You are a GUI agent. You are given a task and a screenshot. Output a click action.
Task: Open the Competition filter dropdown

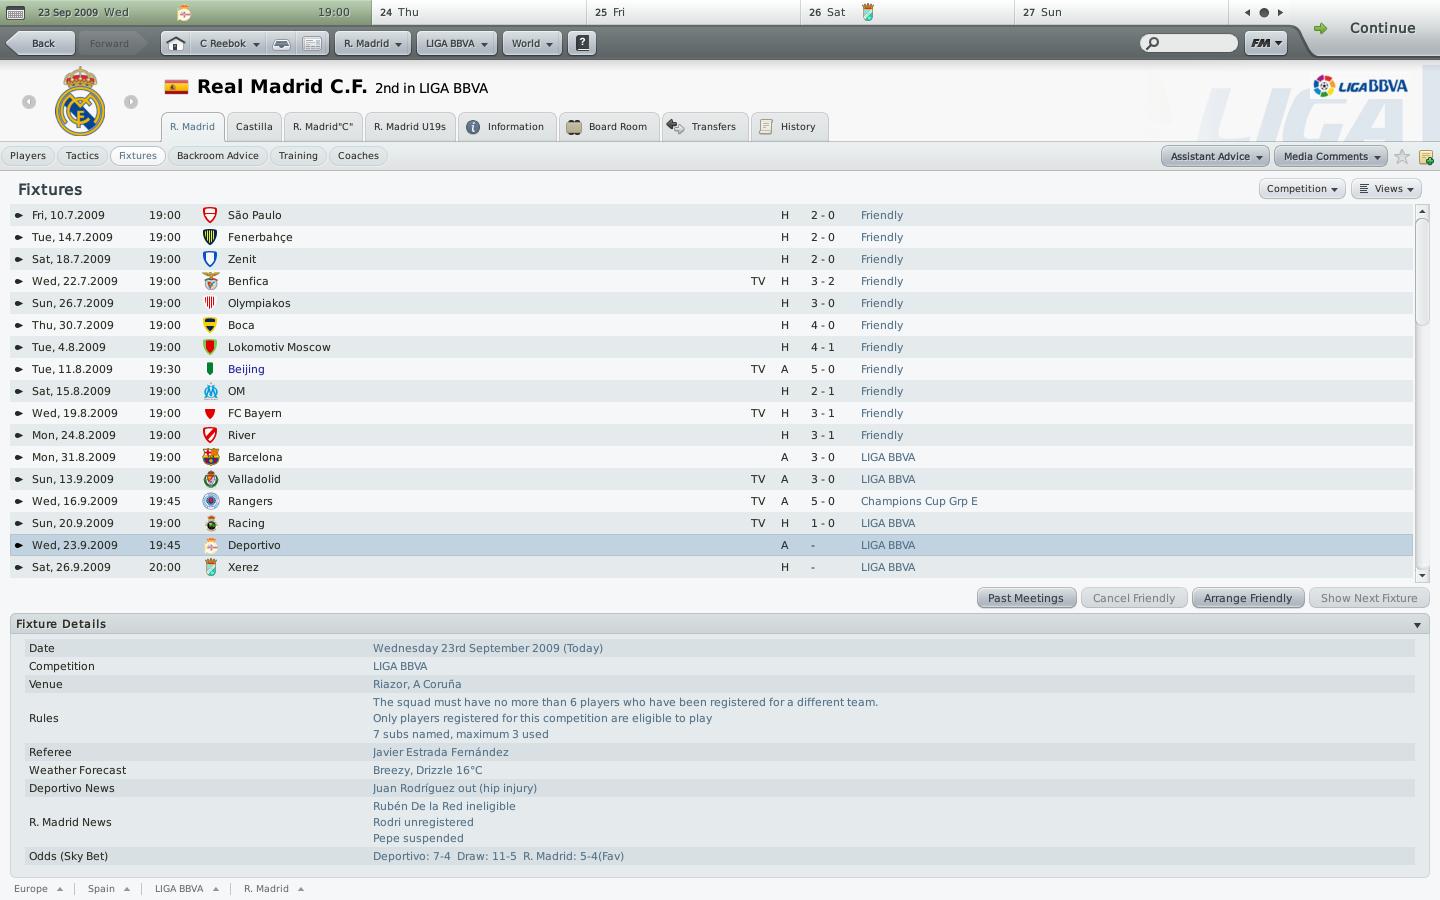pyautogui.click(x=1301, y=188)
